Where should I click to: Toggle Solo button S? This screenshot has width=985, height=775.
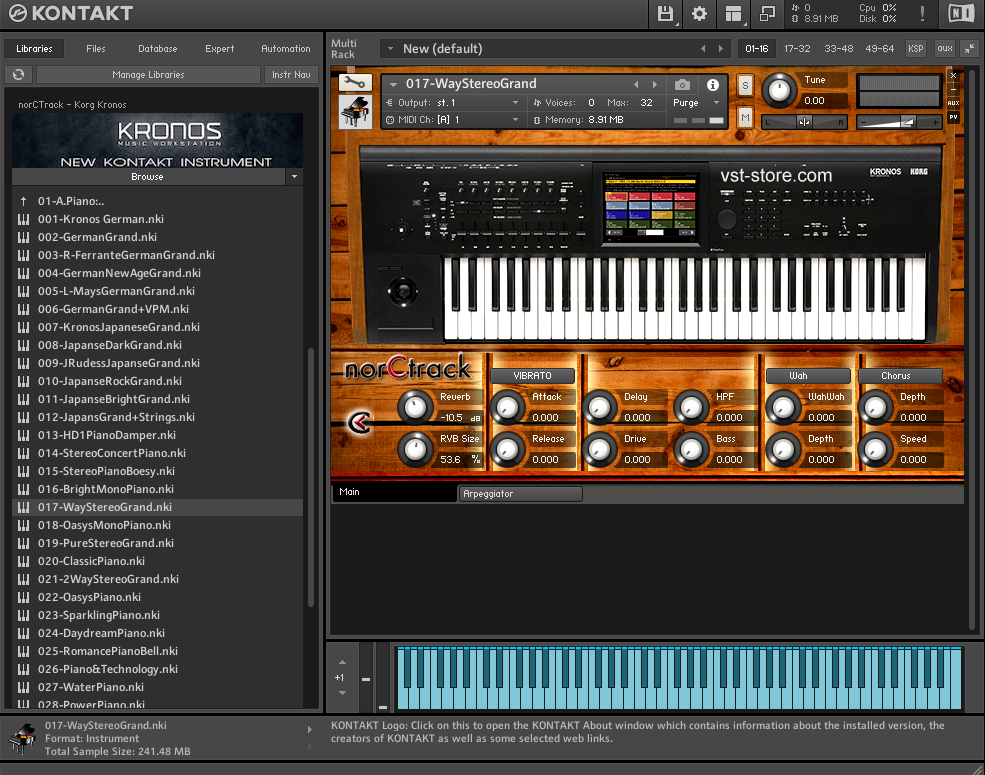[745, 85]
